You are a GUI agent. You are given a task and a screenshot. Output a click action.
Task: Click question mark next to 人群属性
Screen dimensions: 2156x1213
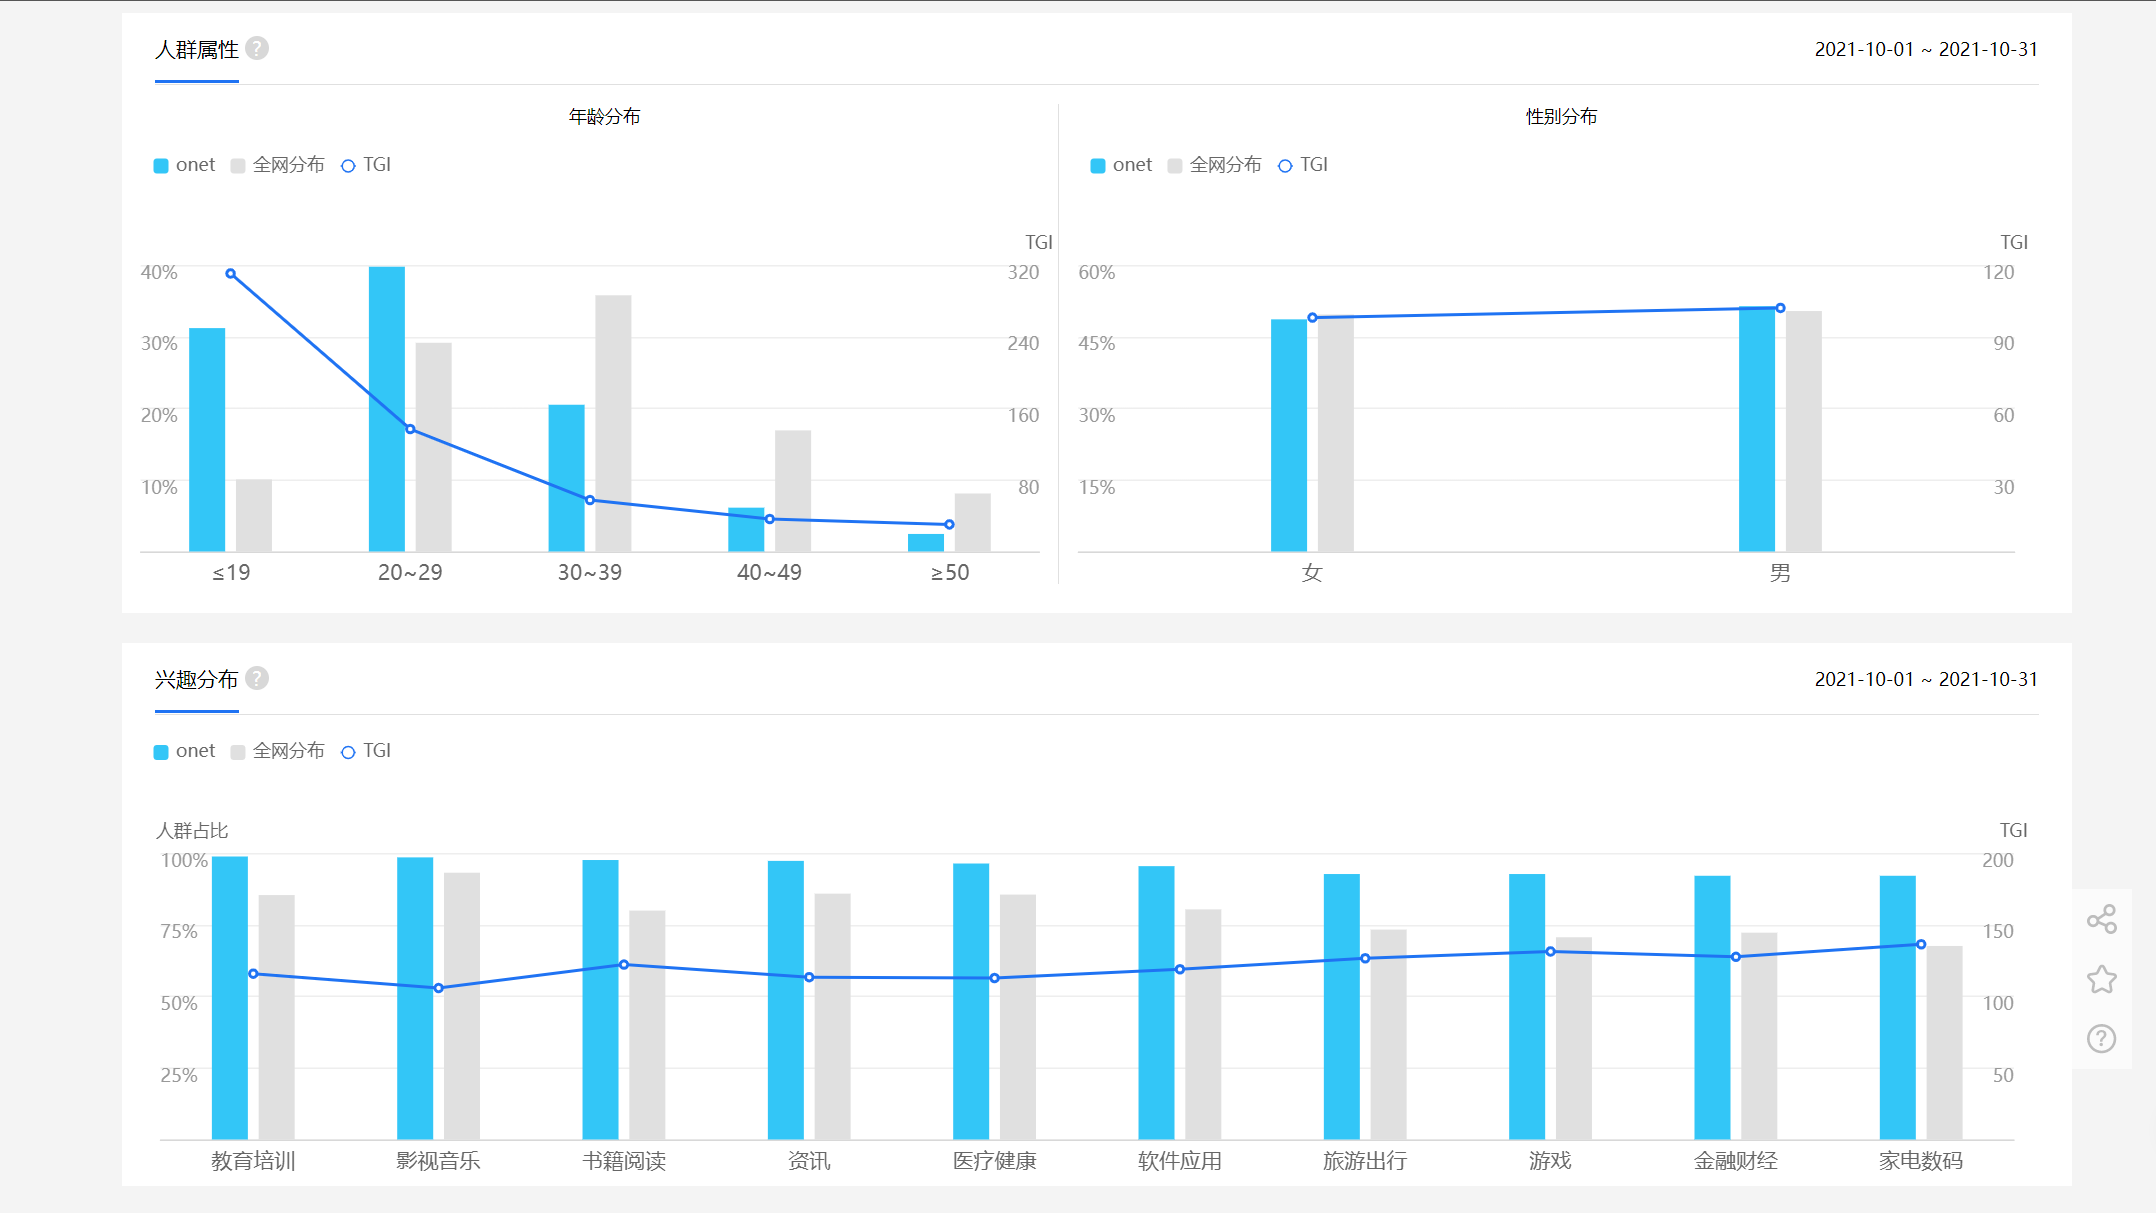click(x=257, y=48)
